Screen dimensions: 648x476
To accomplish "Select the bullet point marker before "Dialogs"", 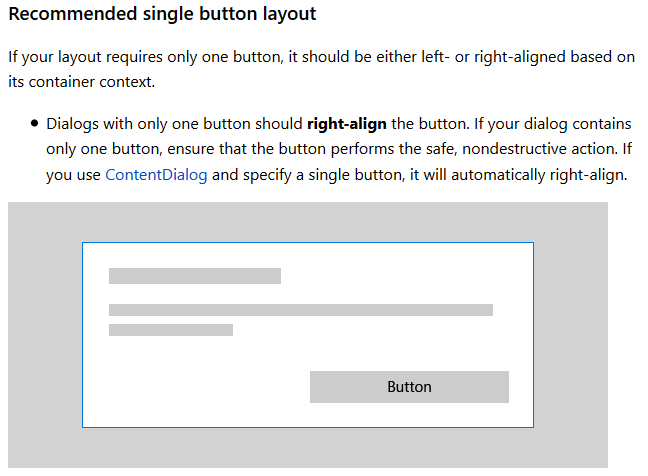I will pos(34,124).
